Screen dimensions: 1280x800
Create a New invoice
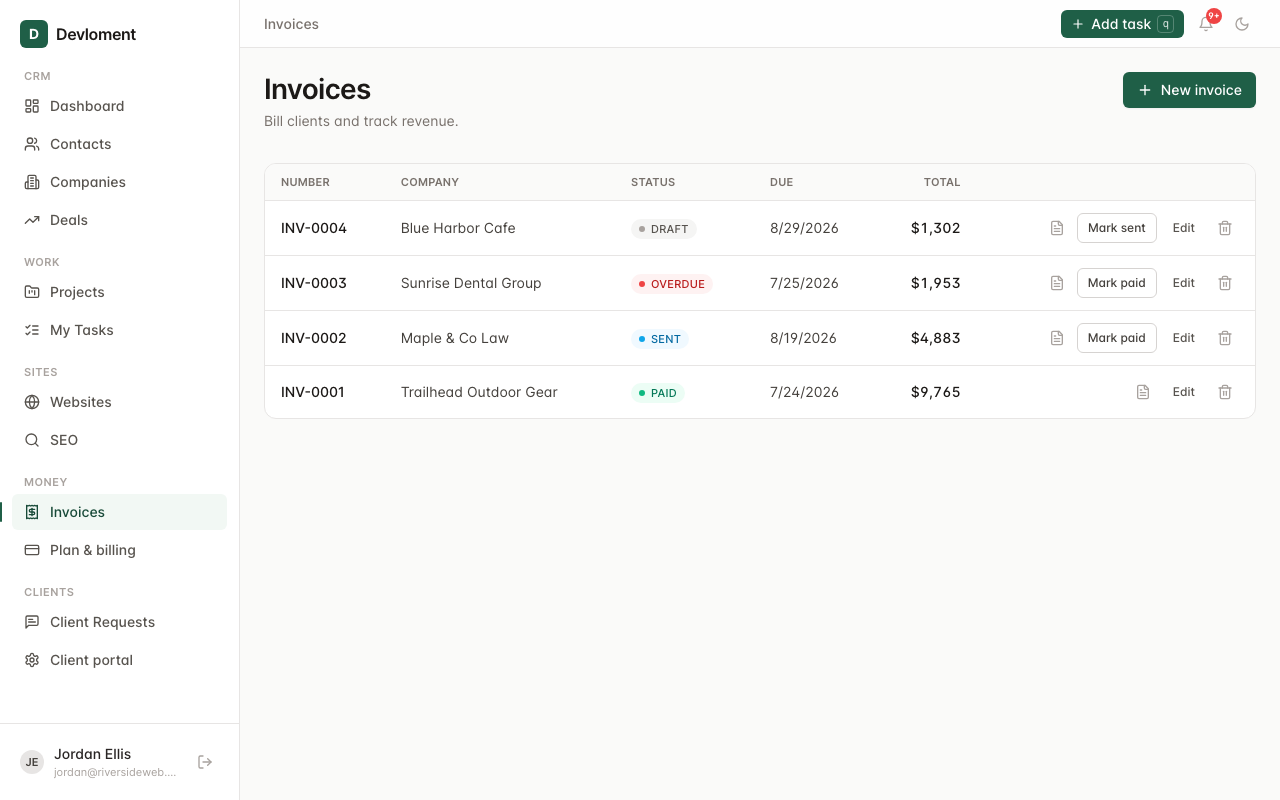(x=1189, y=90)
